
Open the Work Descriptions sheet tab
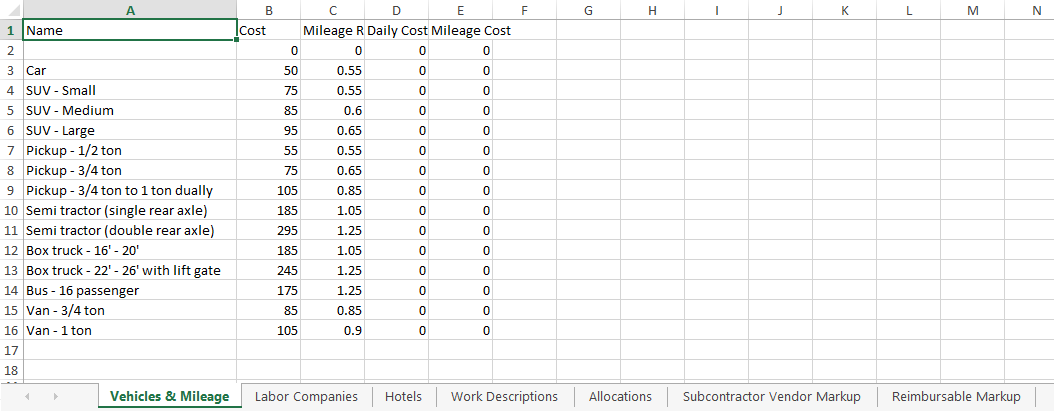(504, 396)
